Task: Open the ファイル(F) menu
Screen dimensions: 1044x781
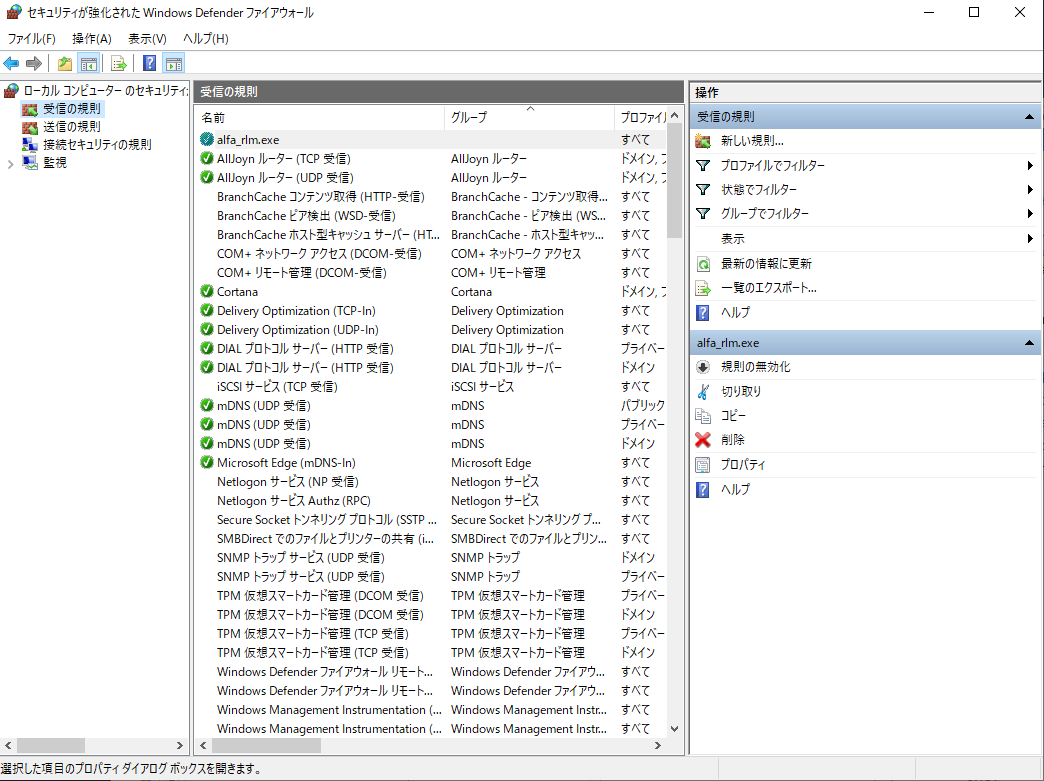Action: (x=31, y=39)
